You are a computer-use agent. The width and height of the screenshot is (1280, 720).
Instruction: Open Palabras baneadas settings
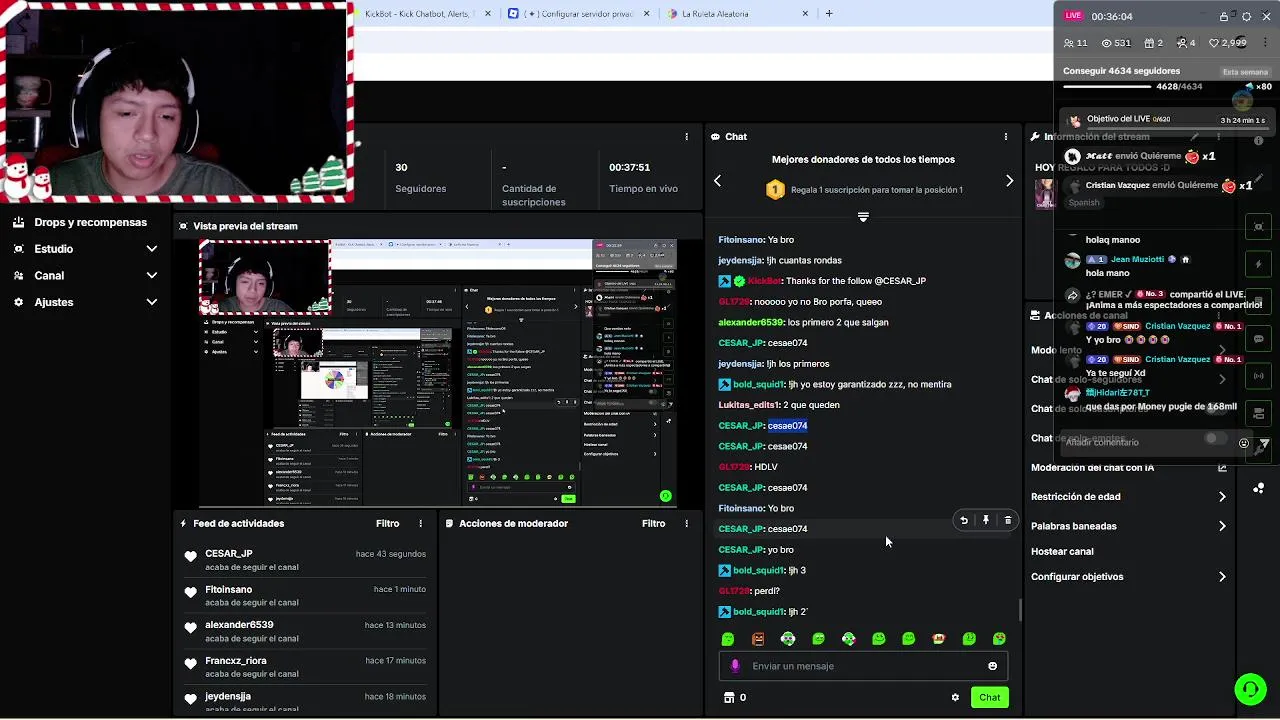[1128, 526]
